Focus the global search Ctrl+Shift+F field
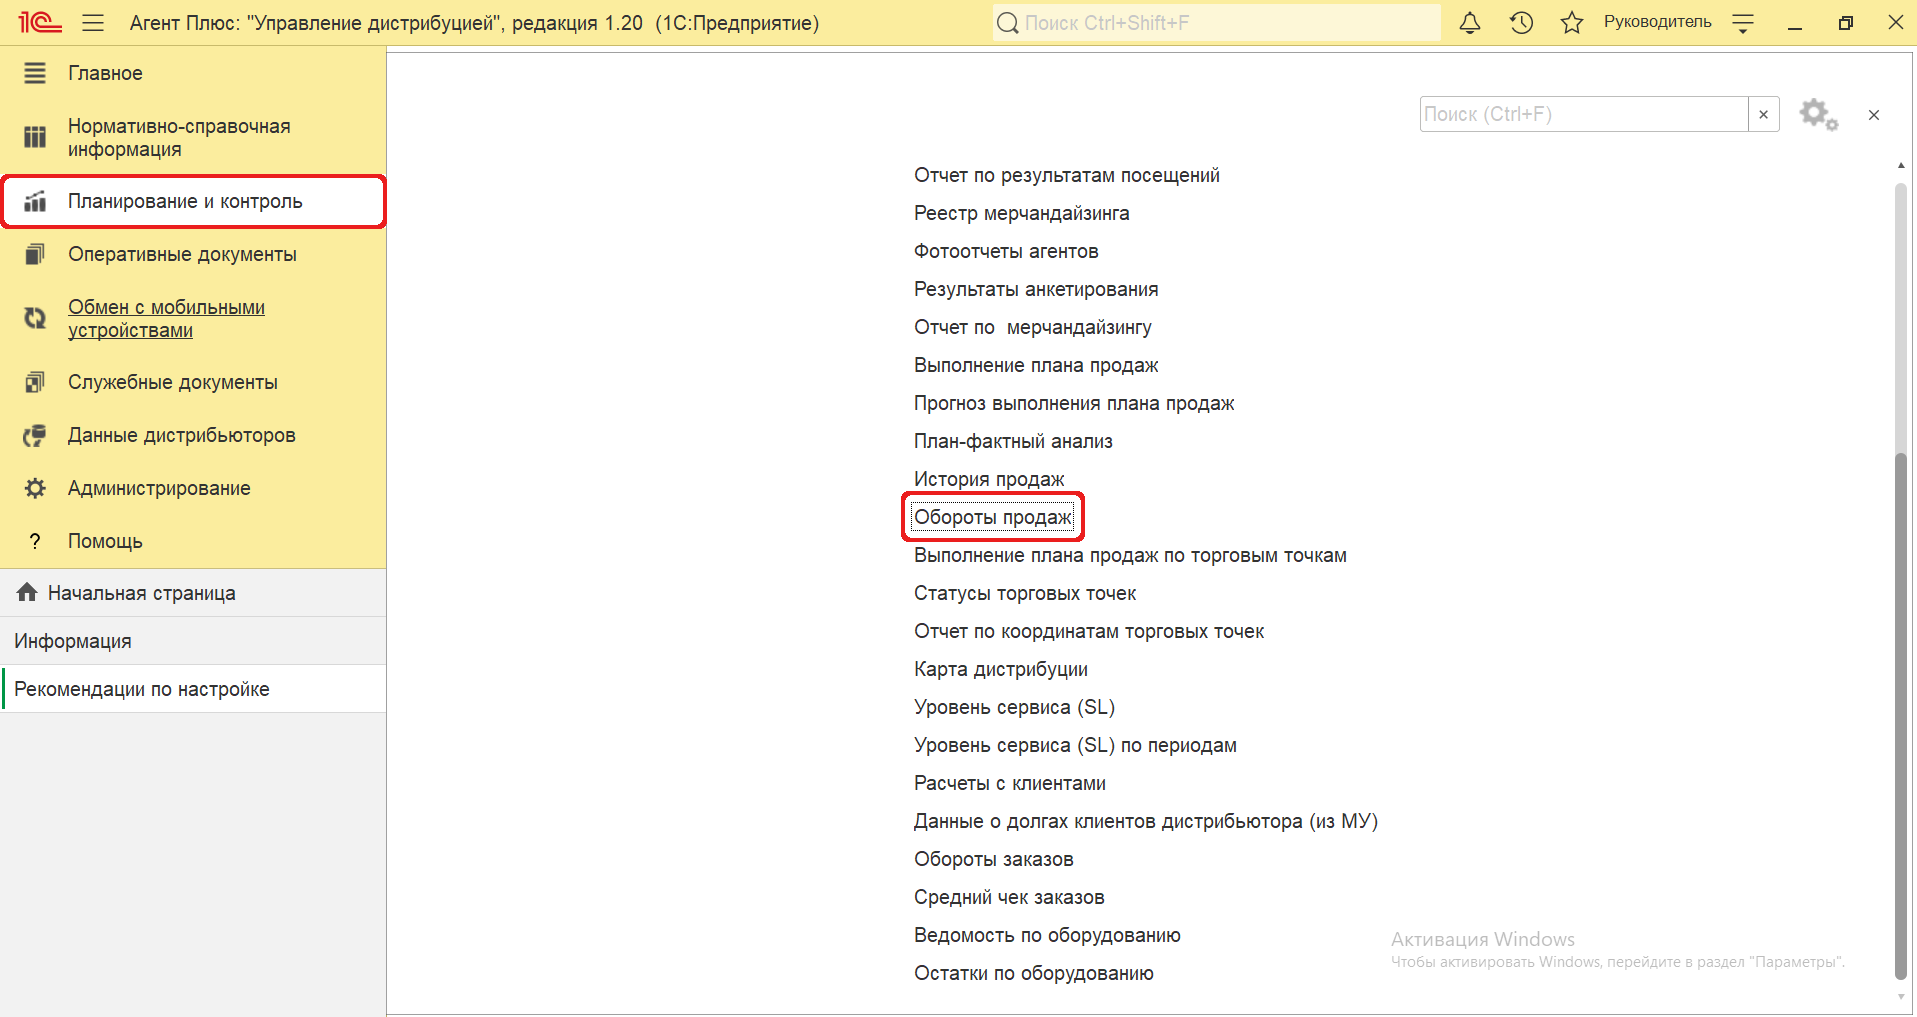The height and width of the screenshot is (1017, 1917). click(1217, 22)
